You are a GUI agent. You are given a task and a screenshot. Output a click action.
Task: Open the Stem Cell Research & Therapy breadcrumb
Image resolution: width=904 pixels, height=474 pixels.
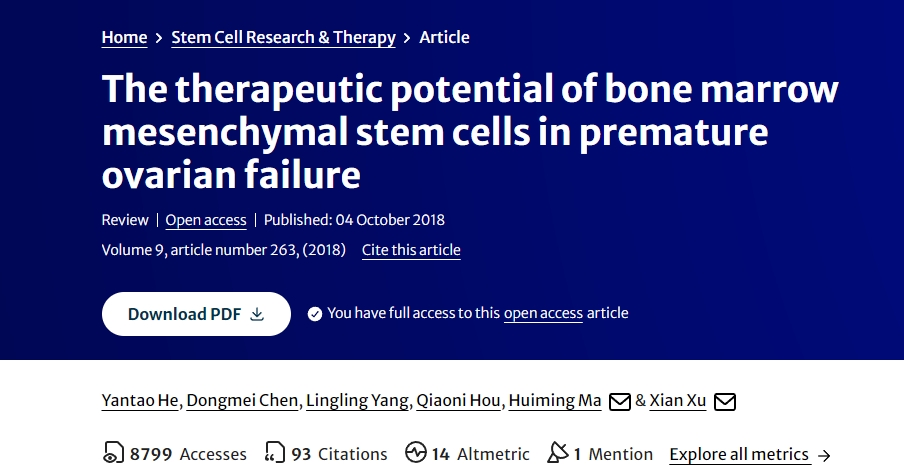pyautogui.click(x=283, y=37)
